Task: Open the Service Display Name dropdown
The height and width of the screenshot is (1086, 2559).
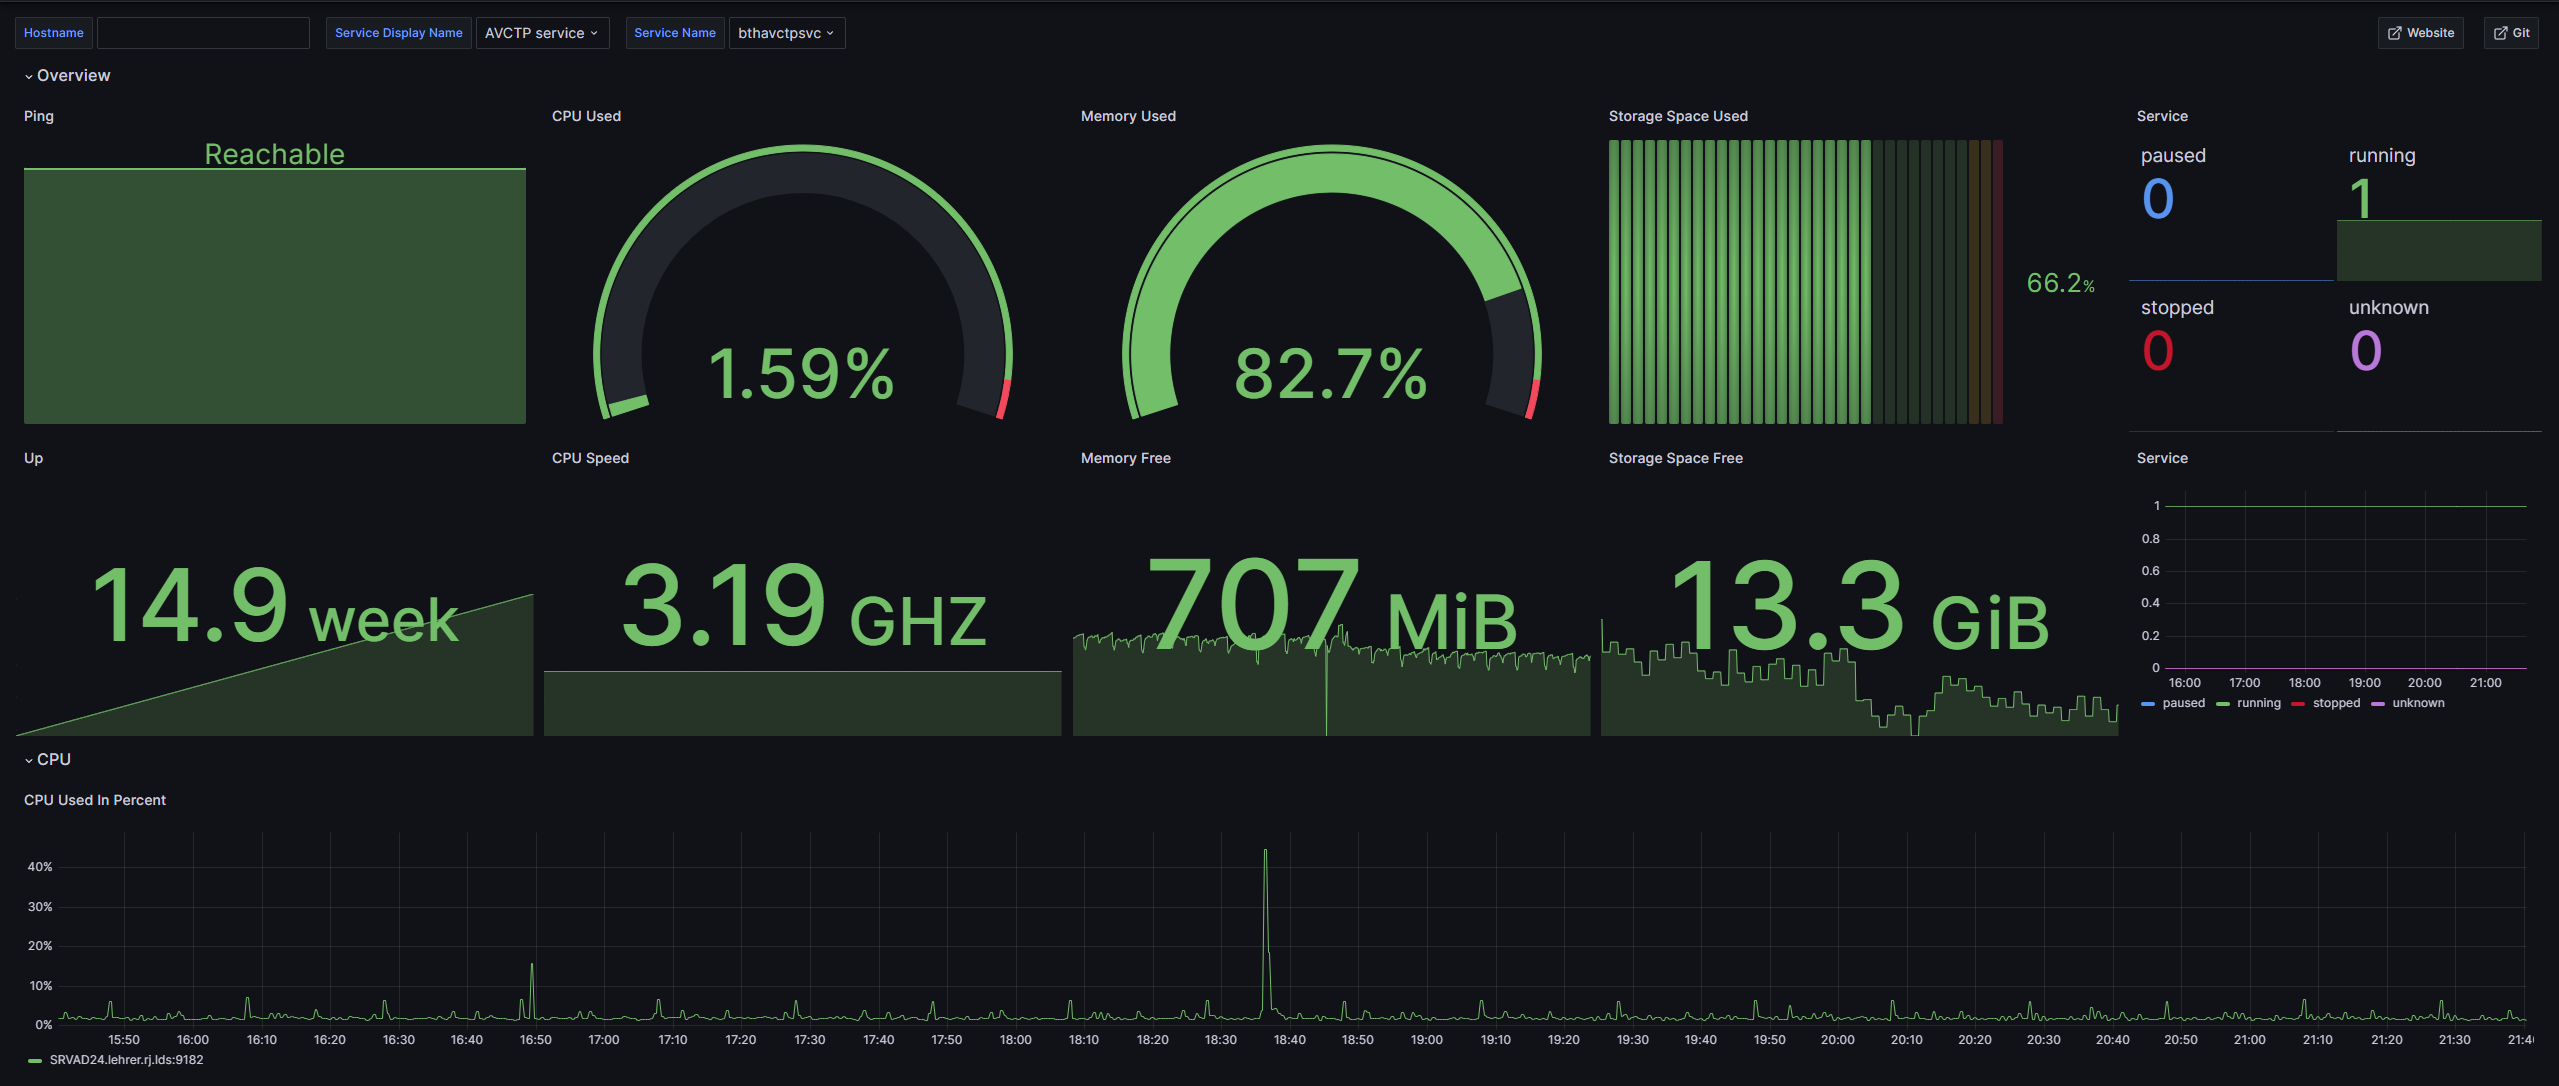Action: (x=542, y=33)
